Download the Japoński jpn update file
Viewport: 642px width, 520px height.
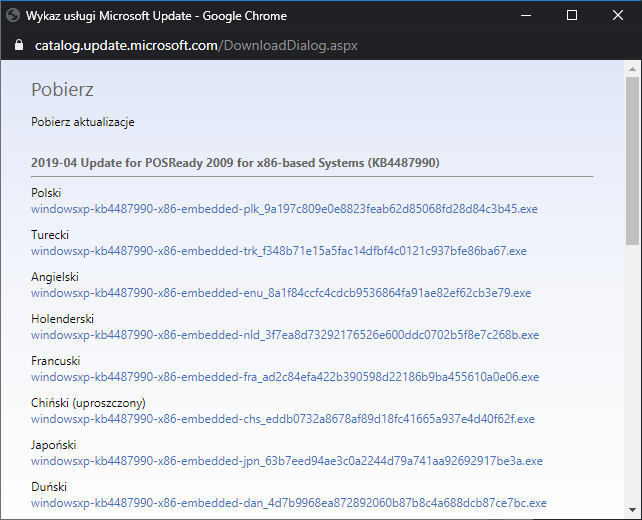pyautogui.click(x=287, y=461)
